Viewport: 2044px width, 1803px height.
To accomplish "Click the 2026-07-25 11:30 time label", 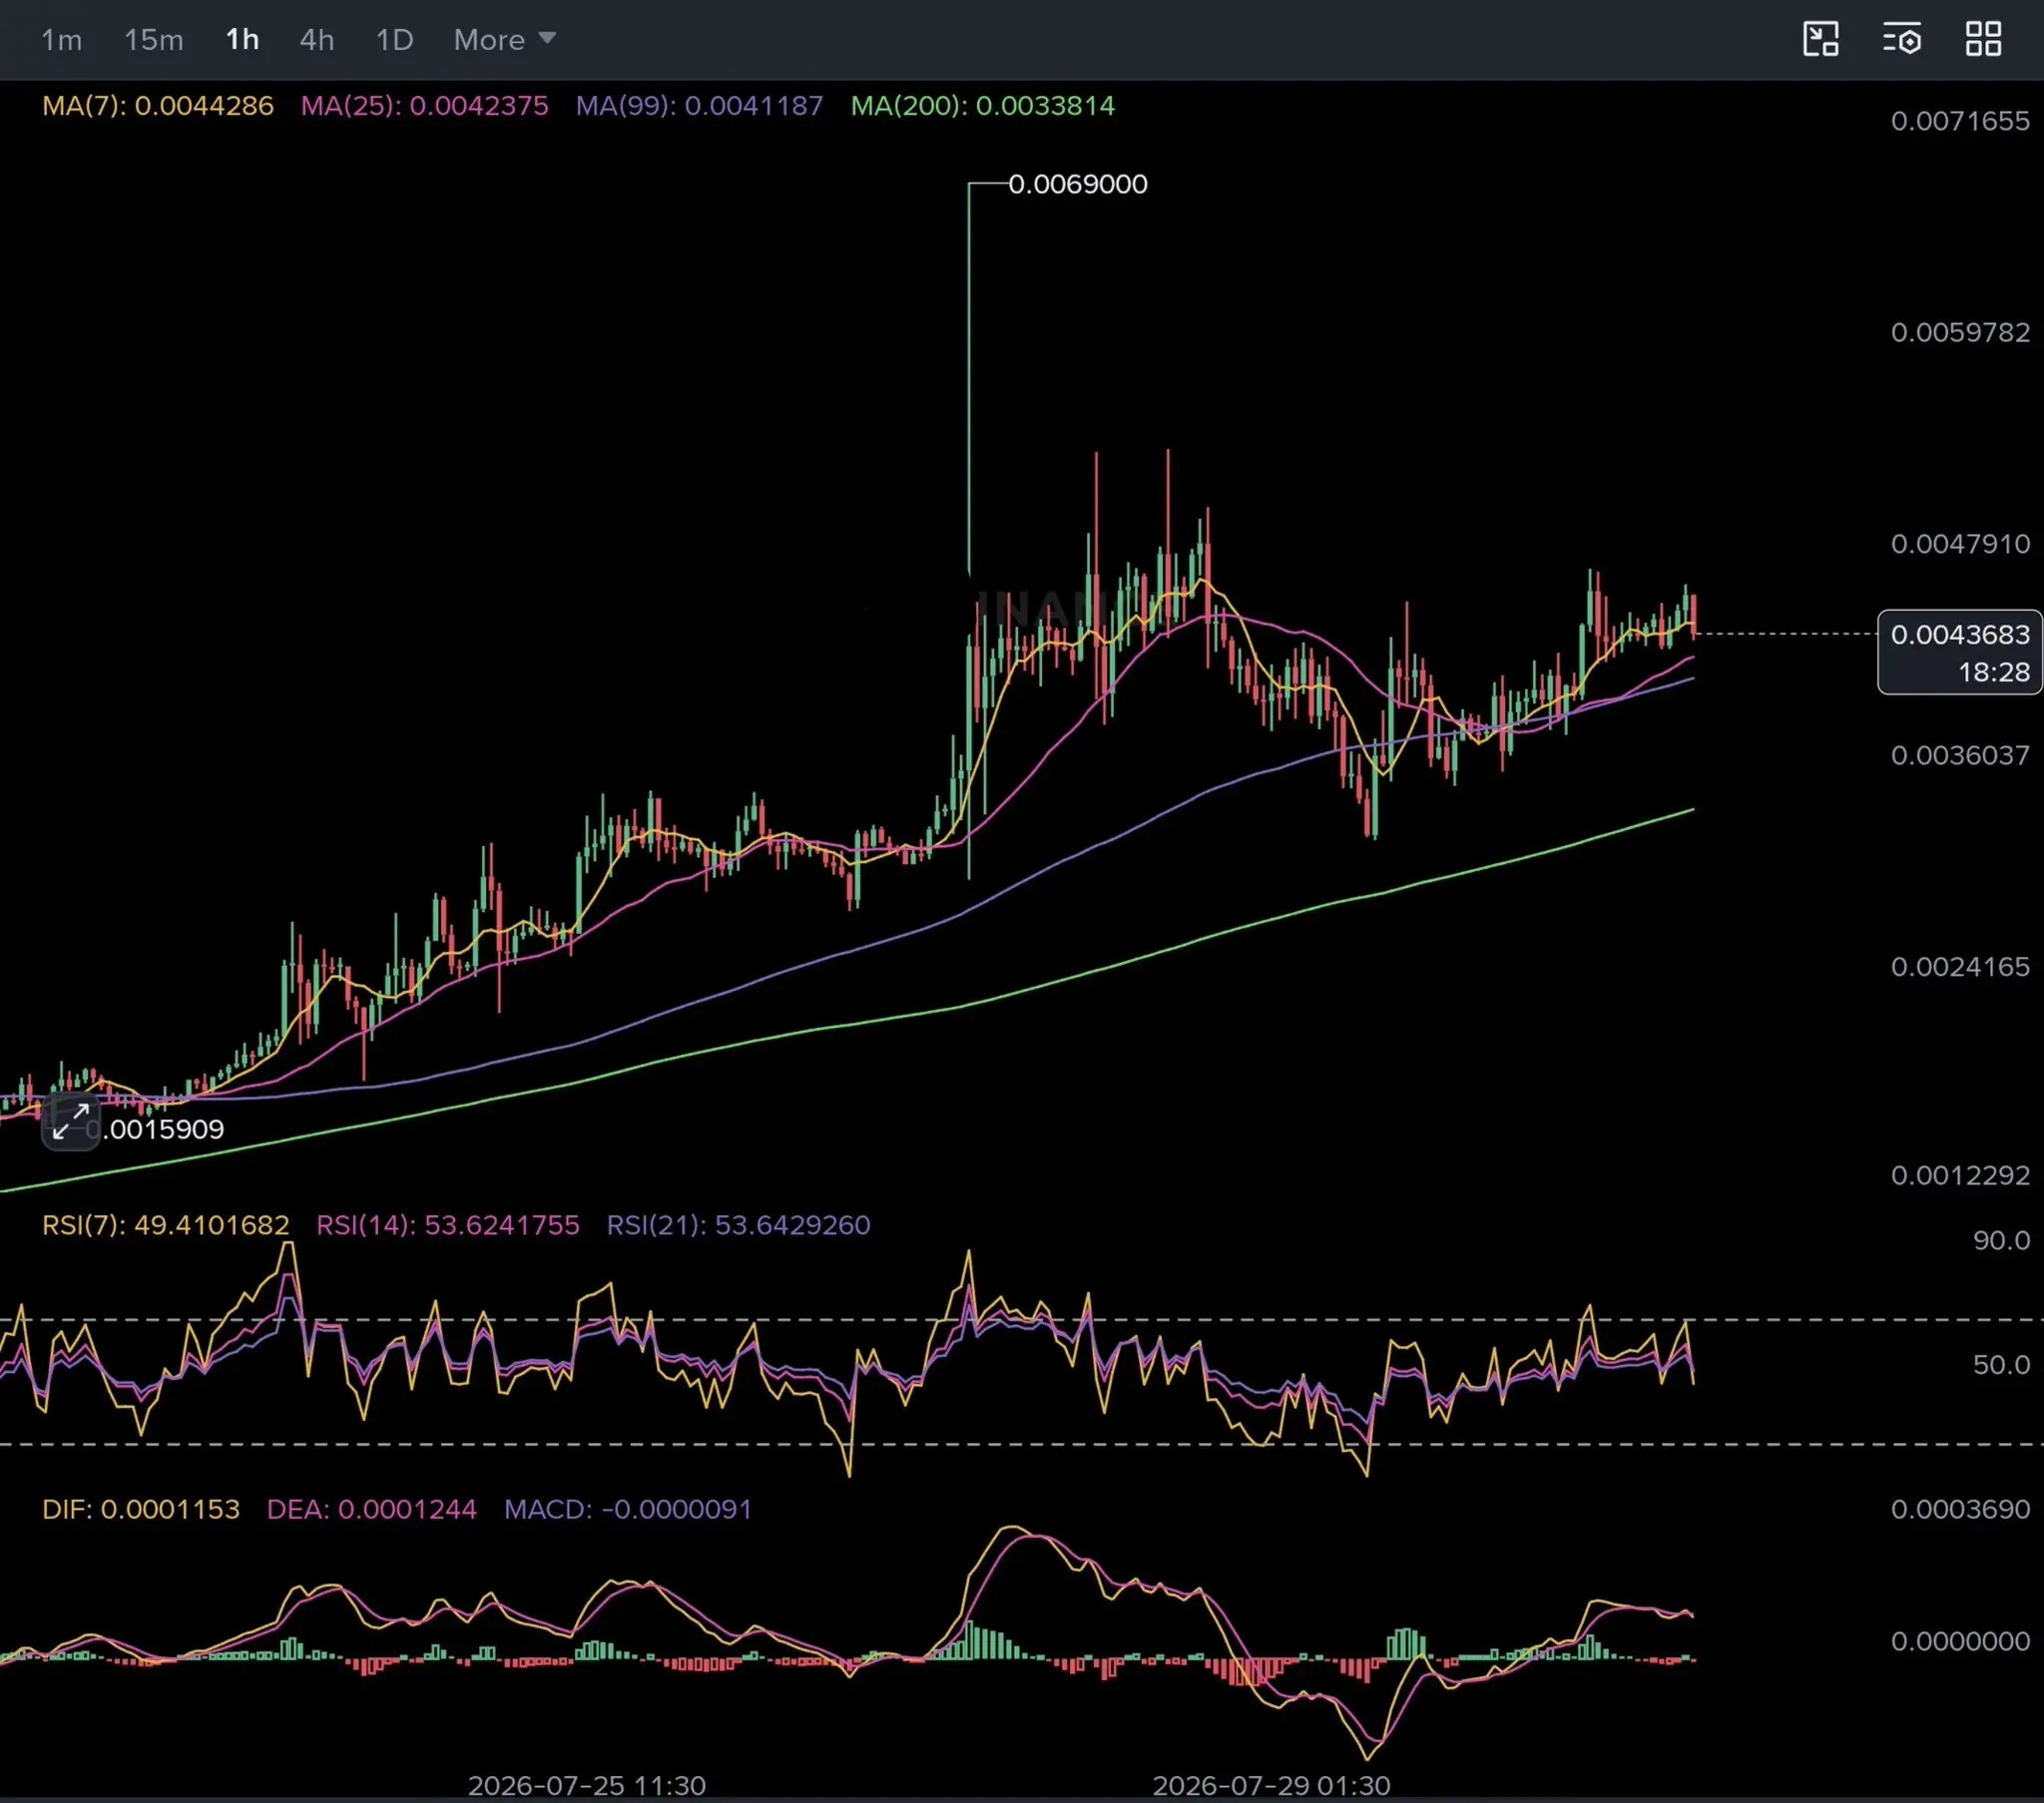I will (587, 1786).
